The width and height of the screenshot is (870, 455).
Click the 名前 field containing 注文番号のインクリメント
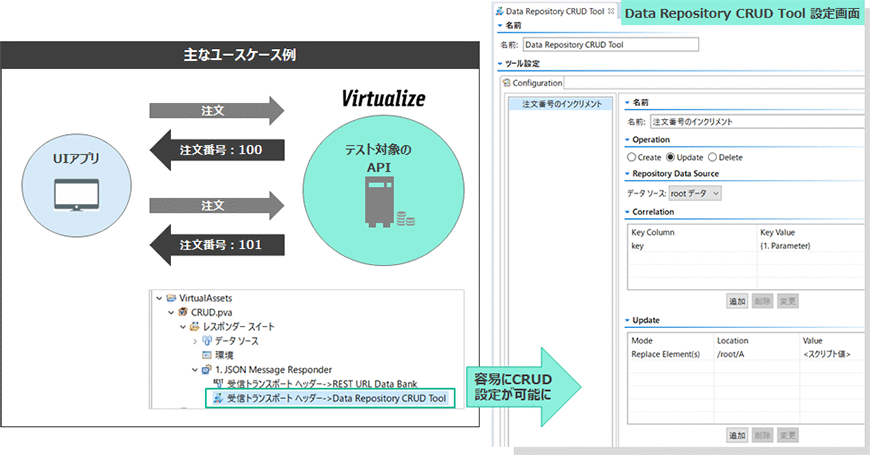pyautogui.click(x=757, y=122)
